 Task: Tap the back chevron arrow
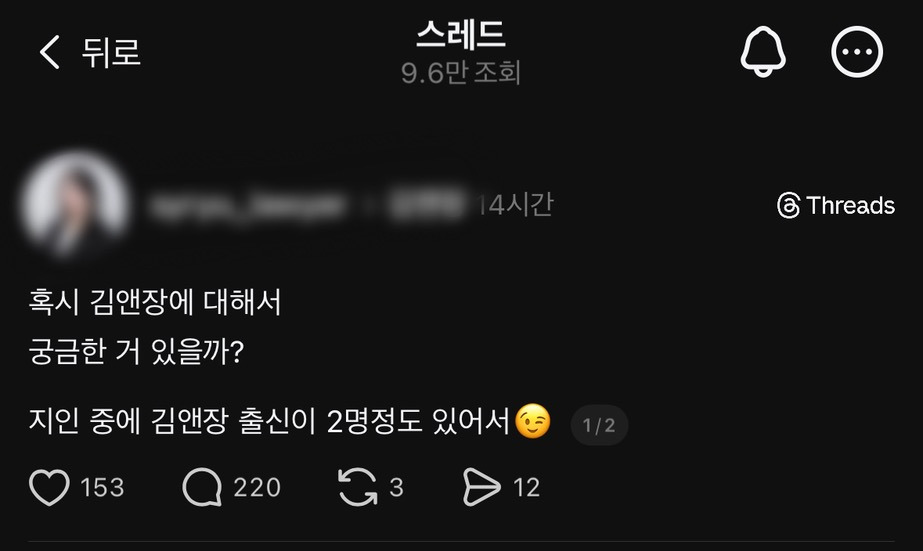point(49,52)
